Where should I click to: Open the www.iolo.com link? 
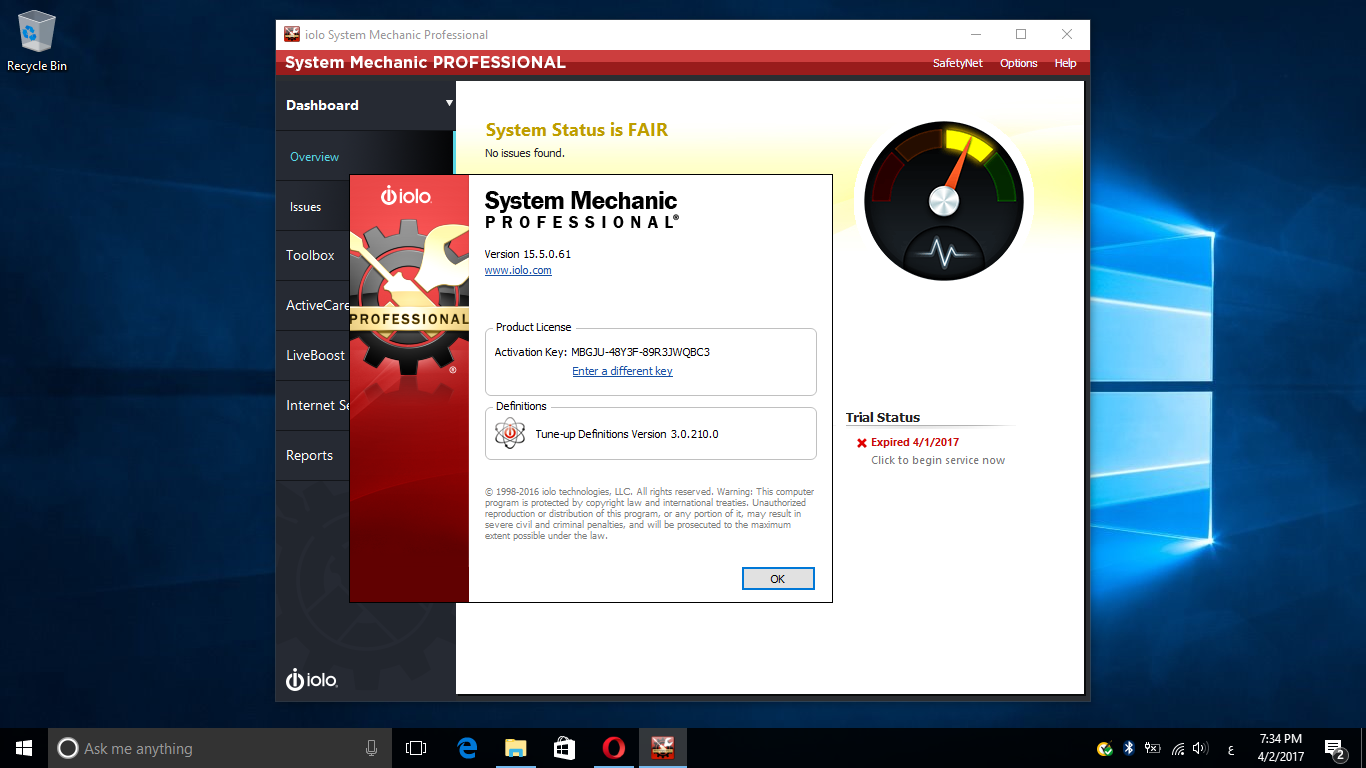[518, 270]
